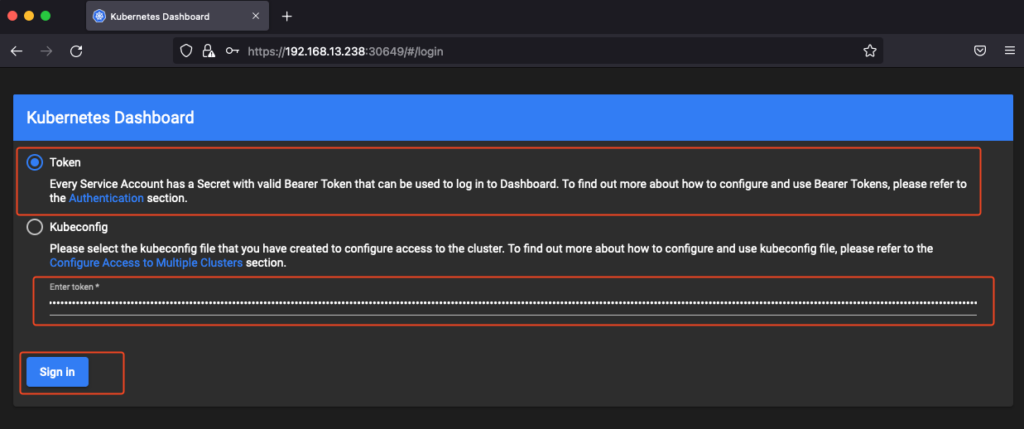Open the Authentication link
Screen dimensions: 1024x429
pyautogui.click(x=106, y=199)
